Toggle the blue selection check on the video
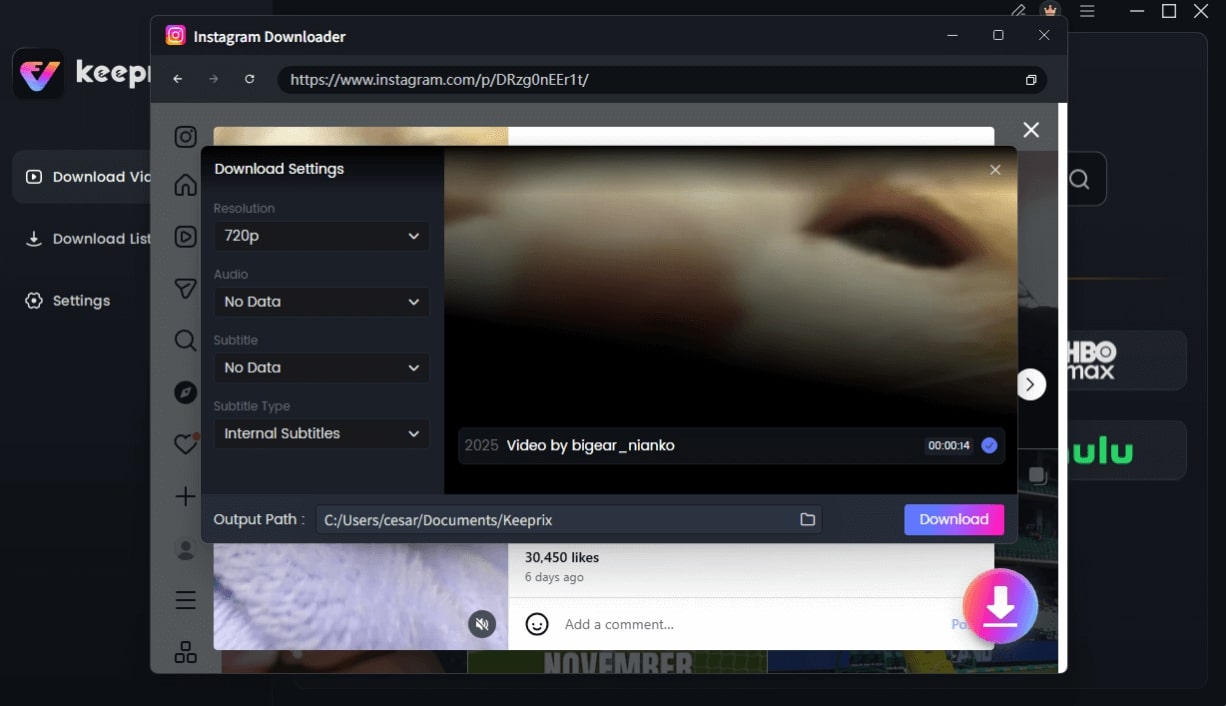This screenshot has height=706, width=1226. point(989,445)
